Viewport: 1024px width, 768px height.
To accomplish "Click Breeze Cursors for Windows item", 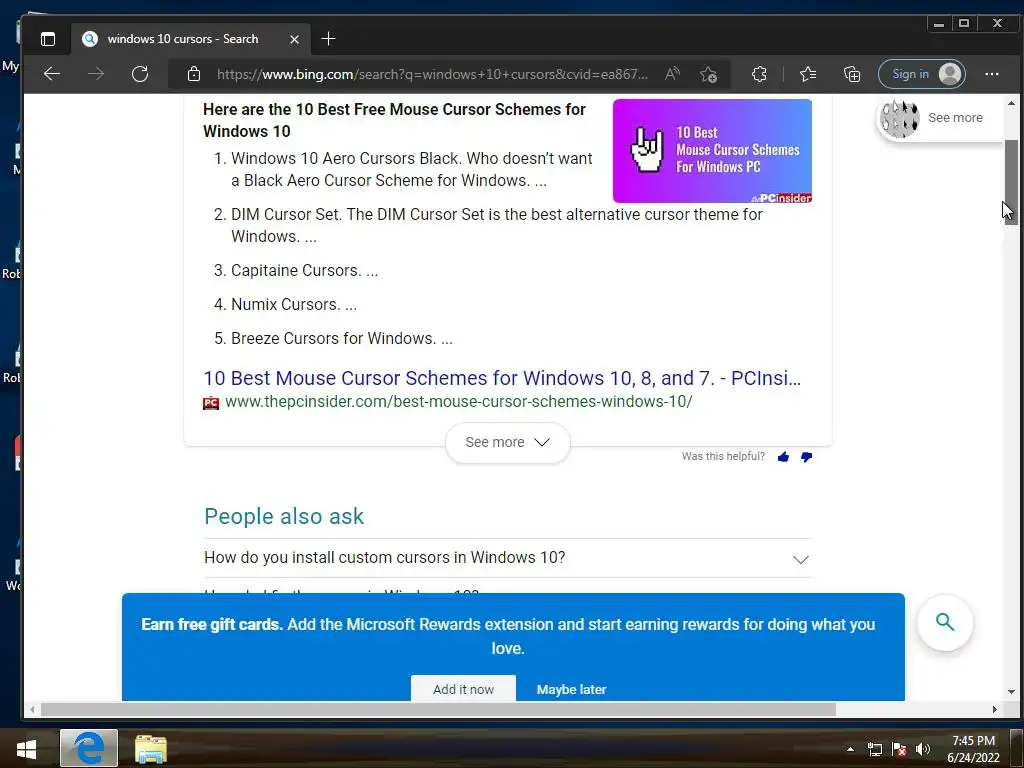I will click(342, 338).
